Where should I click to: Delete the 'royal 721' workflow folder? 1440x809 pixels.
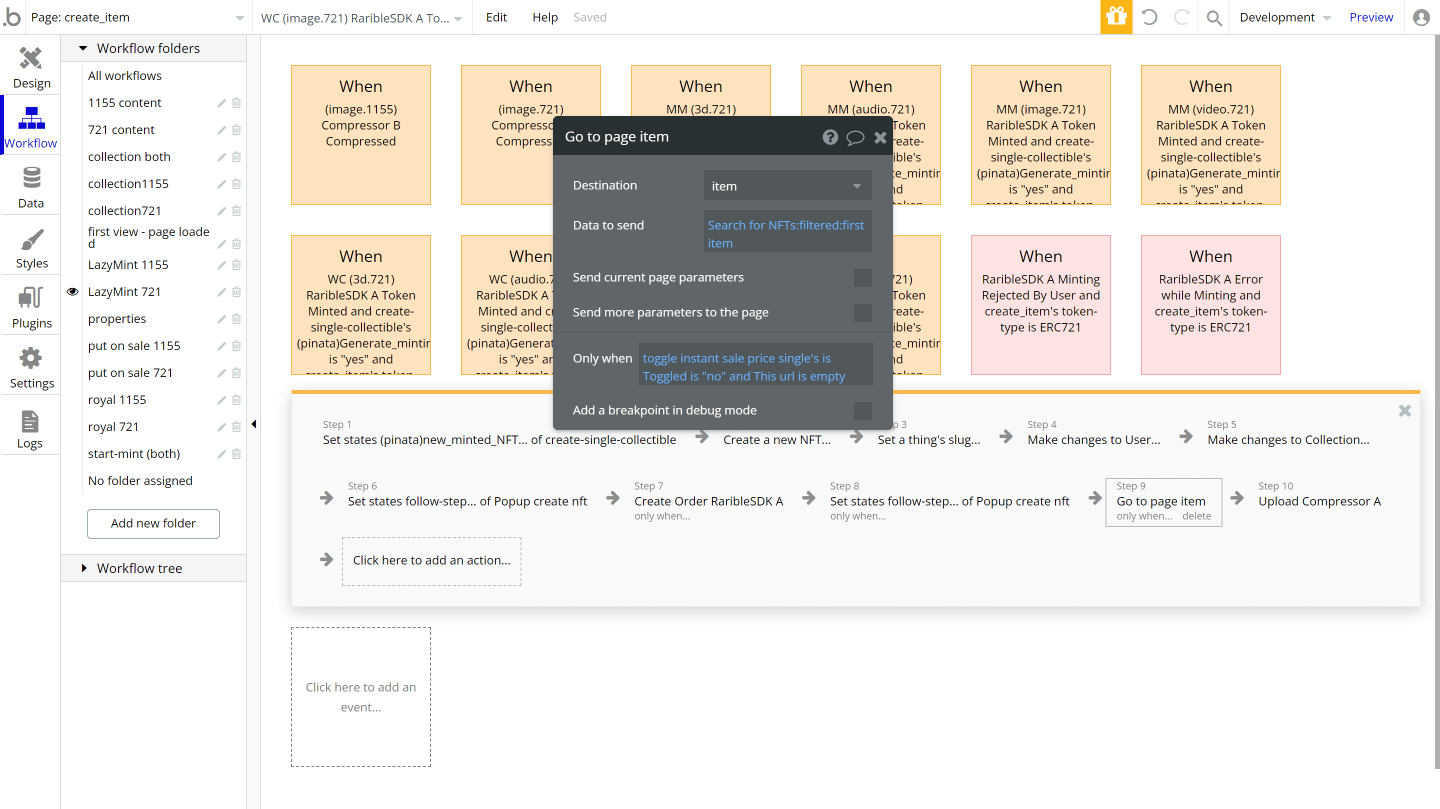click(x=235, y=426)
